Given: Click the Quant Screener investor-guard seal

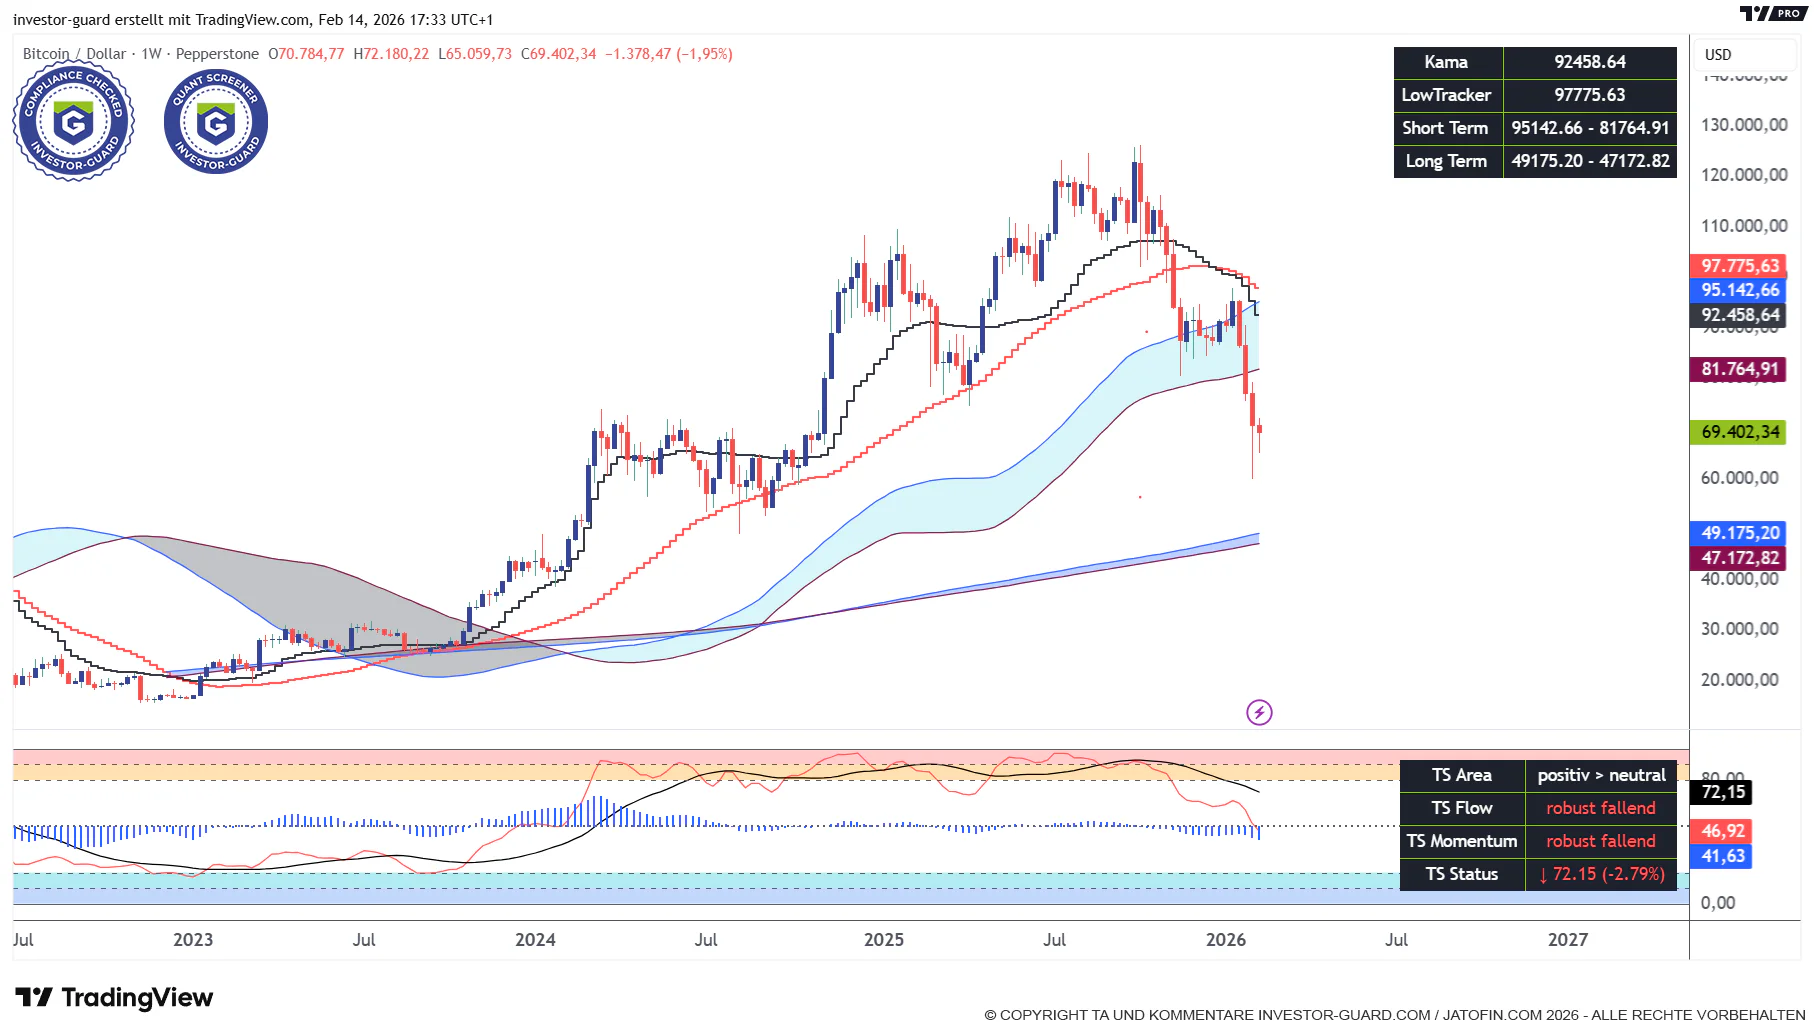Looking at the screenshot, I should point(215,121).
